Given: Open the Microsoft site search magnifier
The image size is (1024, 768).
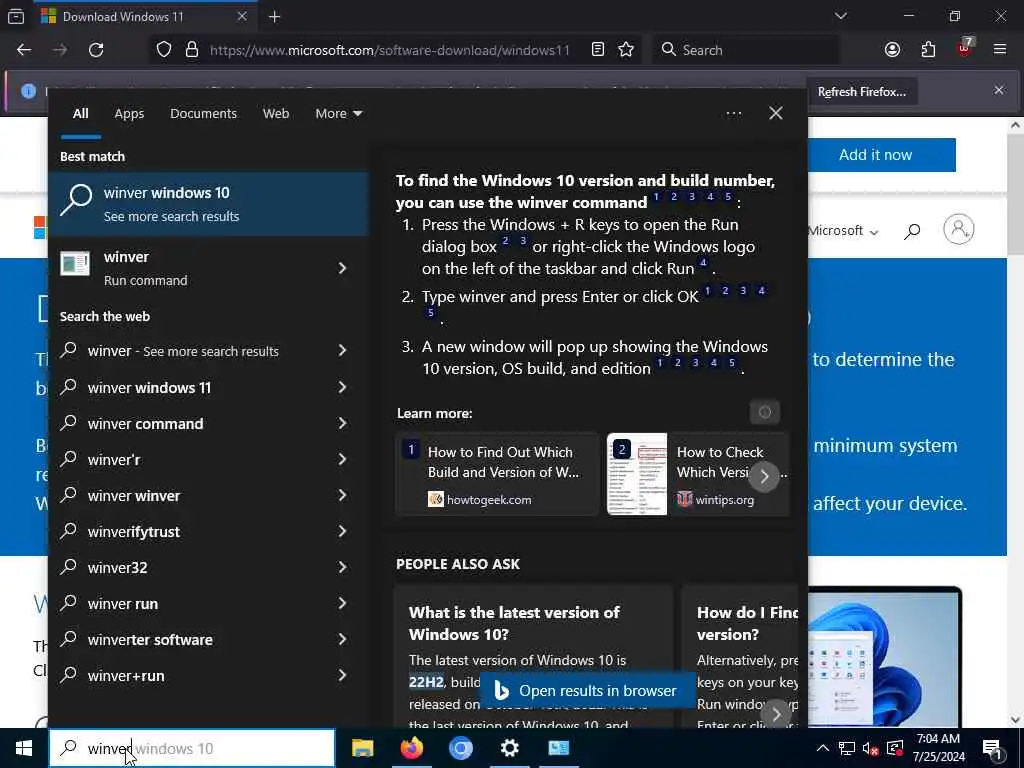Looking at the screenshot, I should point(912,231).
